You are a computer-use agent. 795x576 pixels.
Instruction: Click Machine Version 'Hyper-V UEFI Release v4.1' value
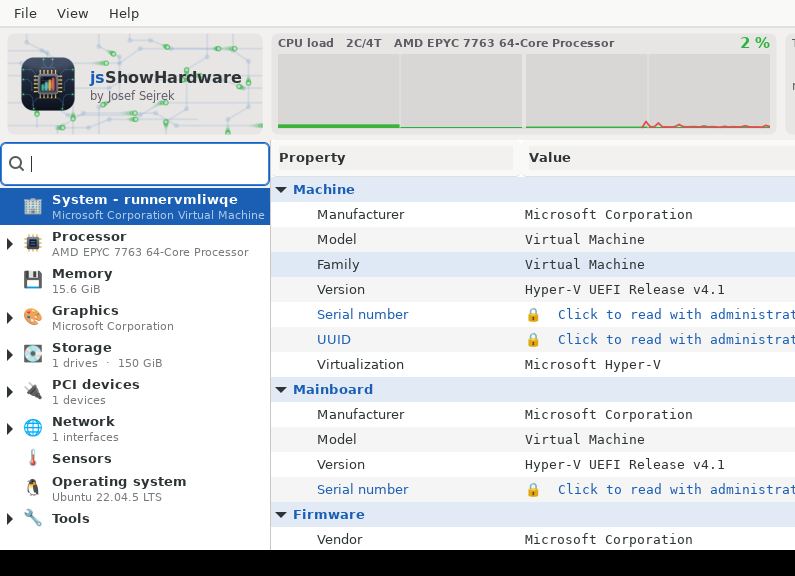(625, 290)
